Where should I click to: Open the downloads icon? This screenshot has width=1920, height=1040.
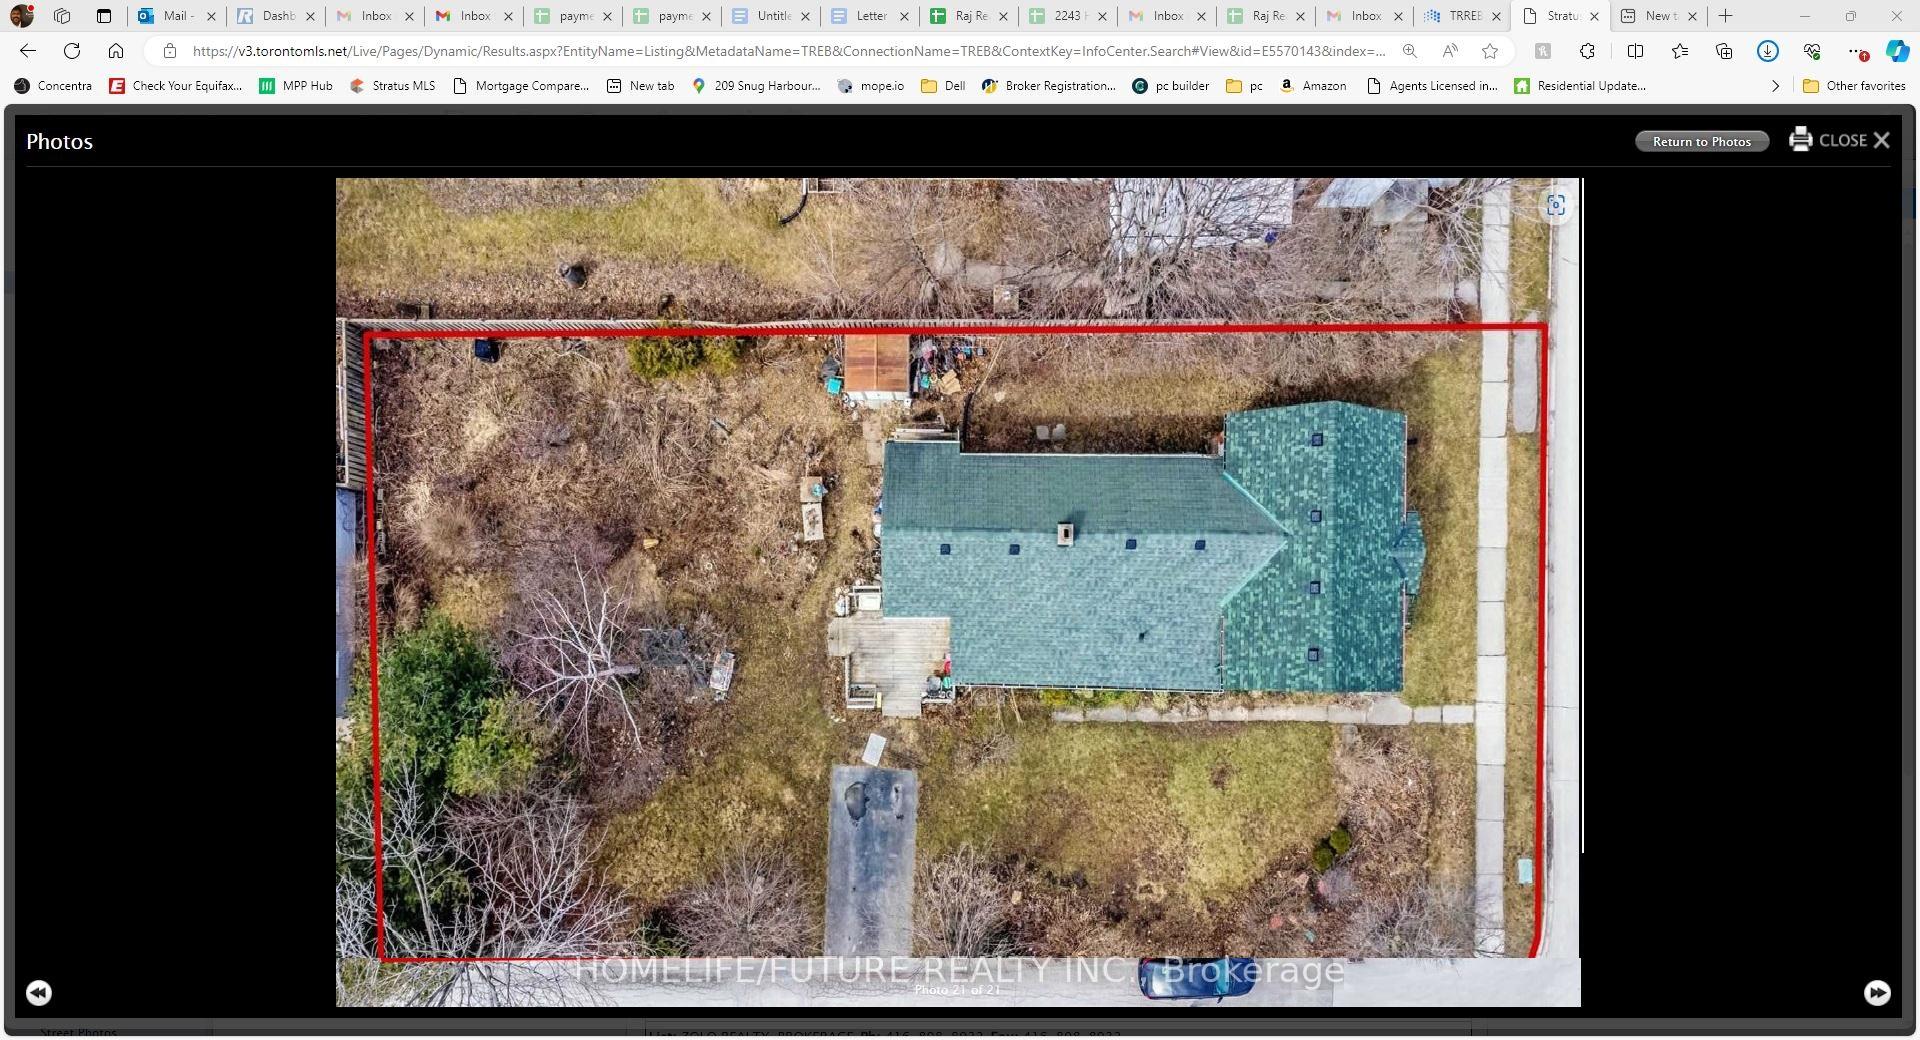coord(1767,51)
